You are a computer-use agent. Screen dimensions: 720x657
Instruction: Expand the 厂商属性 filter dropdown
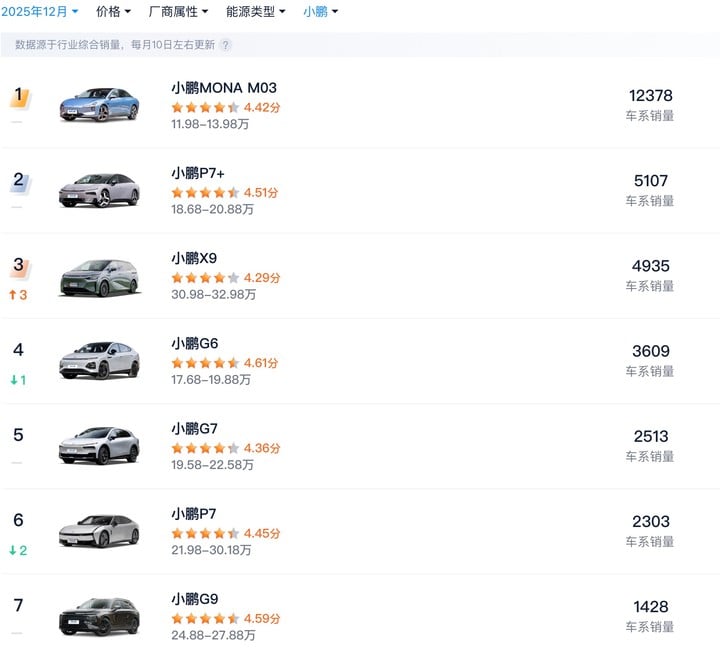[178, 12]
